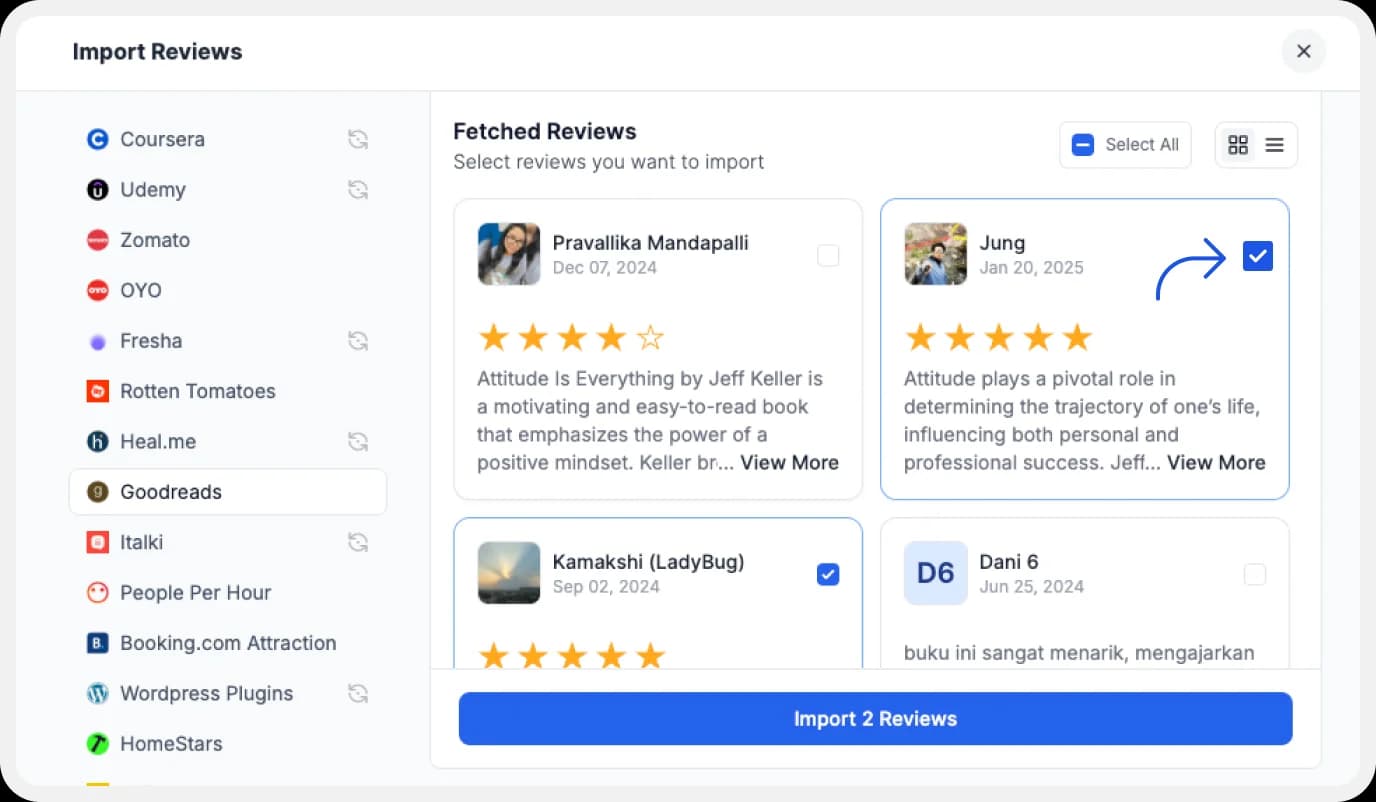The width and height of the screenshot is (1376, 802).
Task: Expand Jung's review with View More
Action: click(x=1216, y=463)
